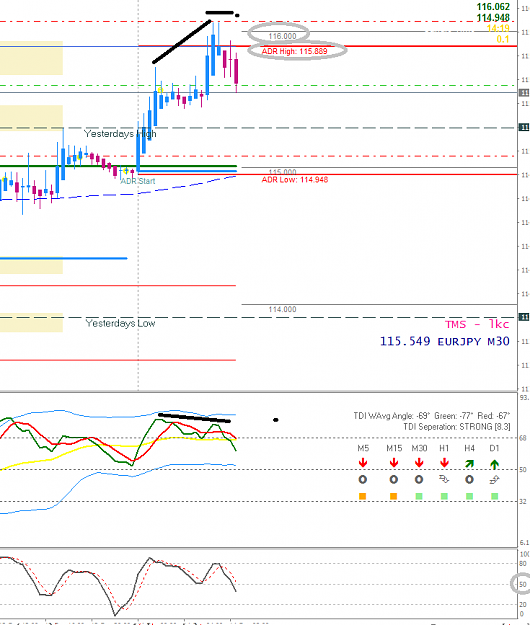
Task: Click the orange square in the M5 column
Action: click(x=363, y=496)
